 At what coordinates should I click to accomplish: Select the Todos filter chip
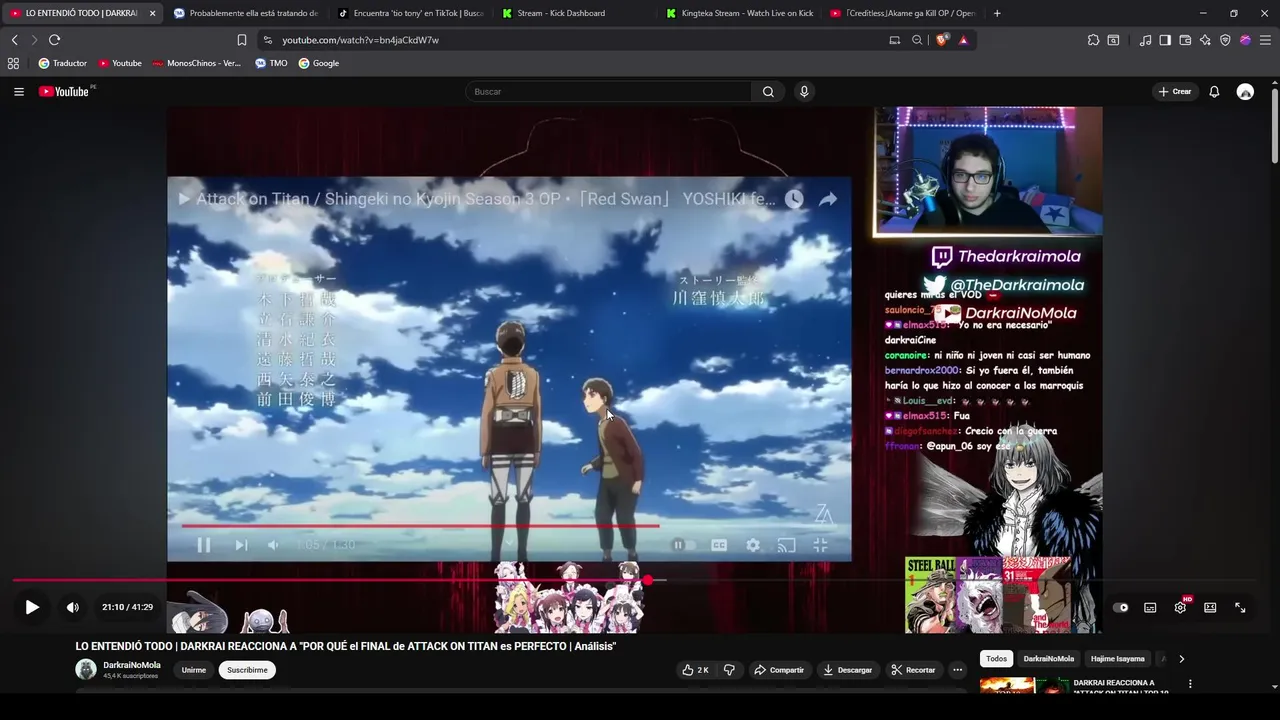997,659
